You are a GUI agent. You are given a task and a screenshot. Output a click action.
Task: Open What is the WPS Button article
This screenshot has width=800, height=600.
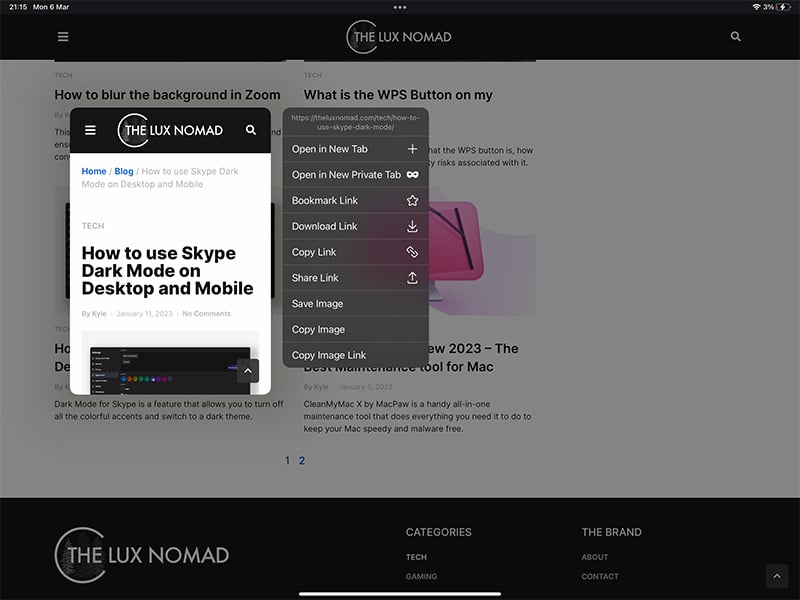click(x=398, y=95)
